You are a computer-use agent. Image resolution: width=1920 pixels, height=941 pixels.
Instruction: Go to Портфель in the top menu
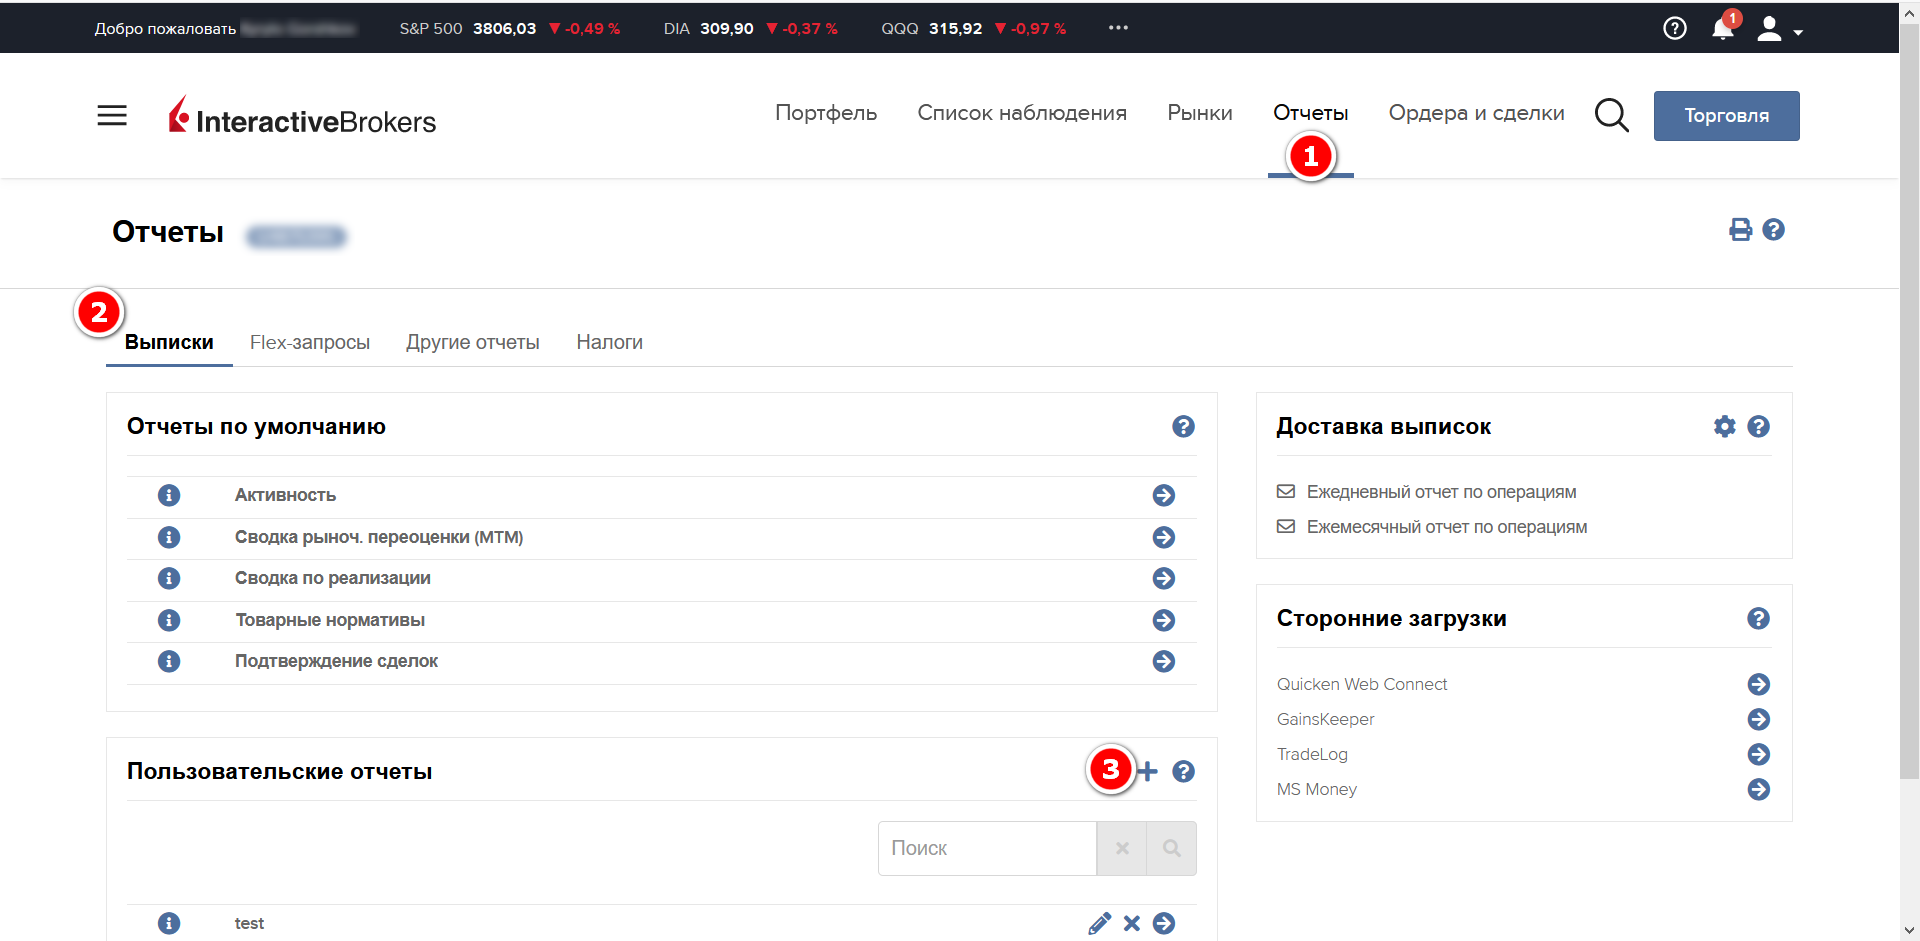825,113
